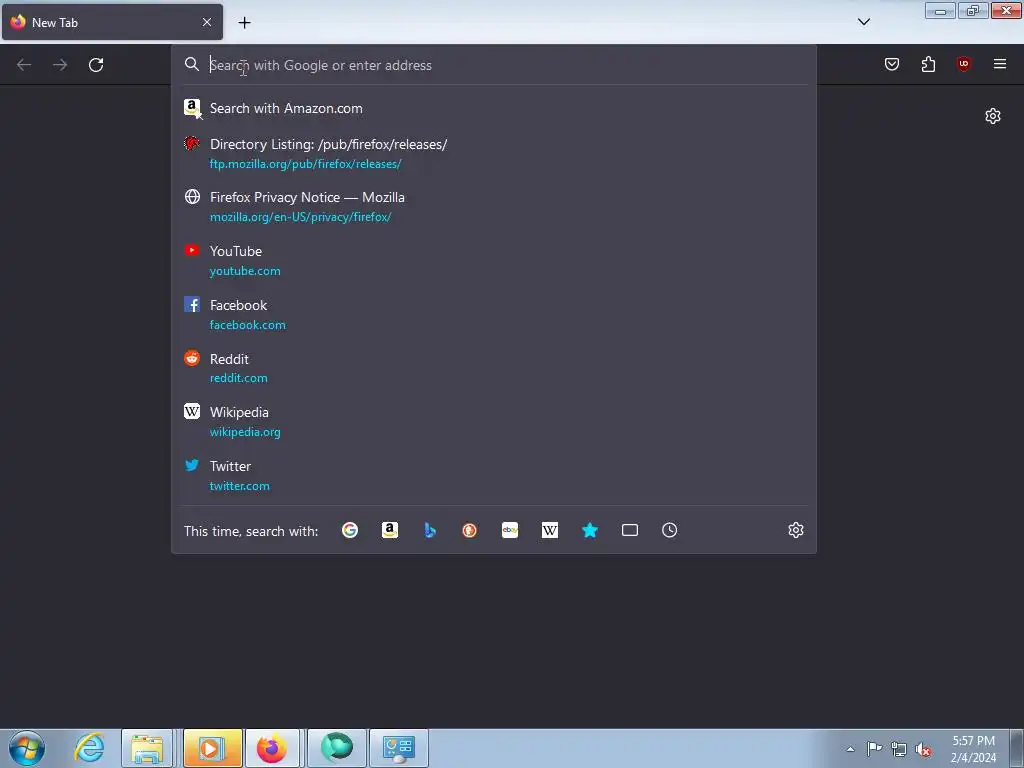
Task: Choose Amazon icon in one-off search row
Action: [x=390, y=530]
